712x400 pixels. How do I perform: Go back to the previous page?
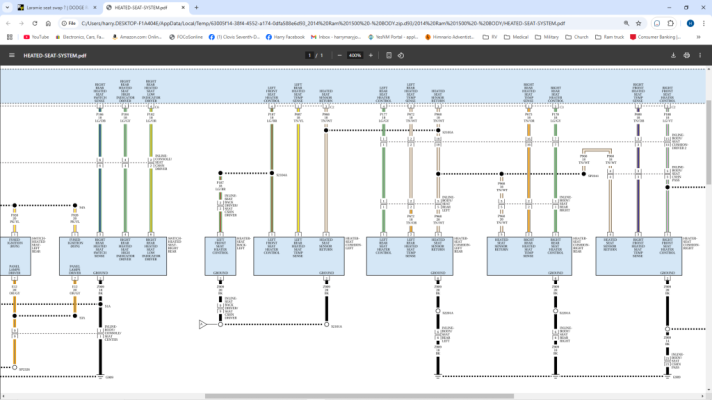click(8, 23)
